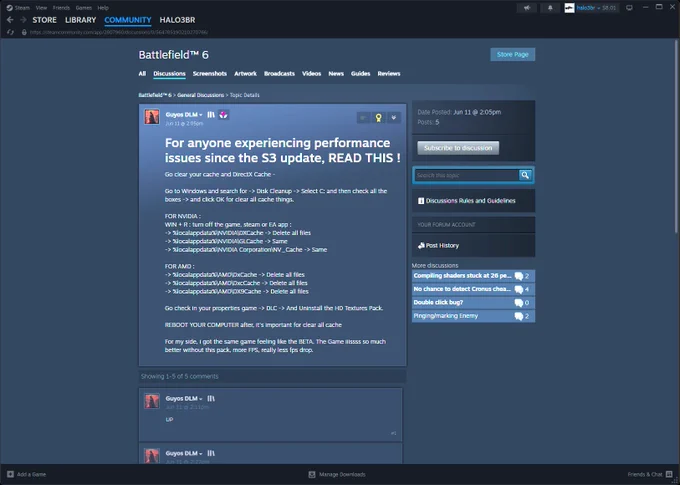Go to the LIBRARY section
The image size is (680, 485).
tap(80, 20)
